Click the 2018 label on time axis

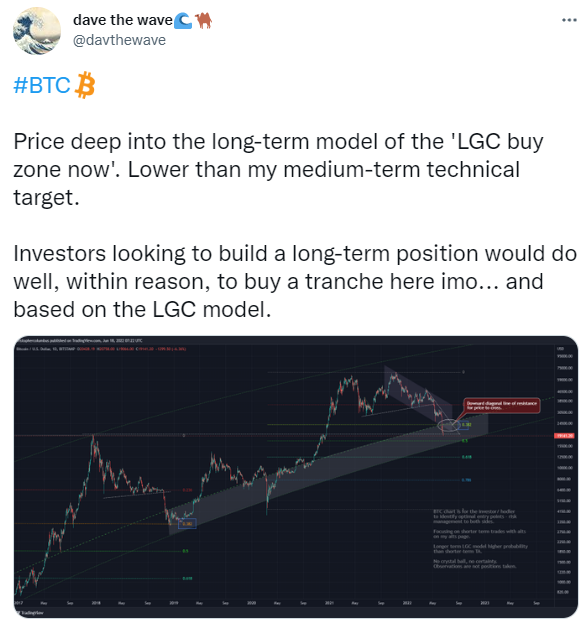pos(96,603)
